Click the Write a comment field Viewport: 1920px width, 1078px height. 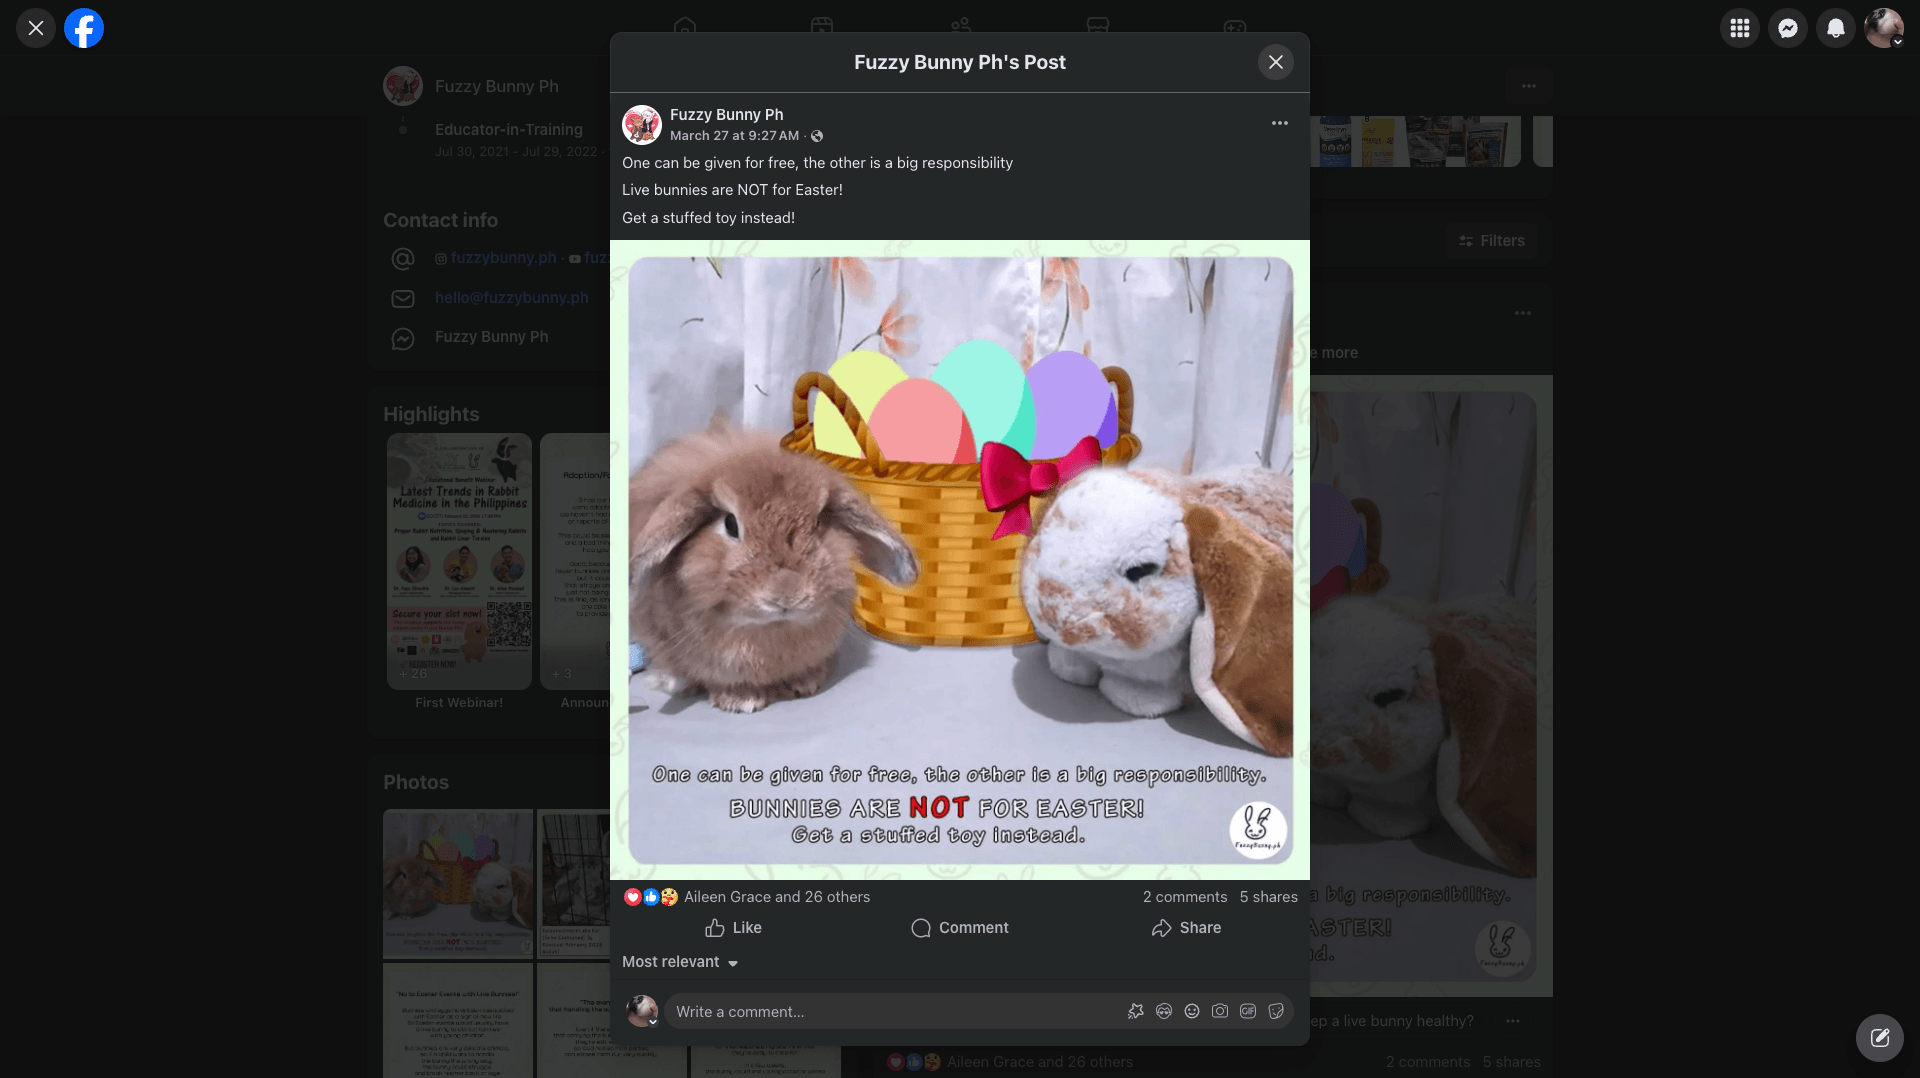click(x=890, y=1011)
